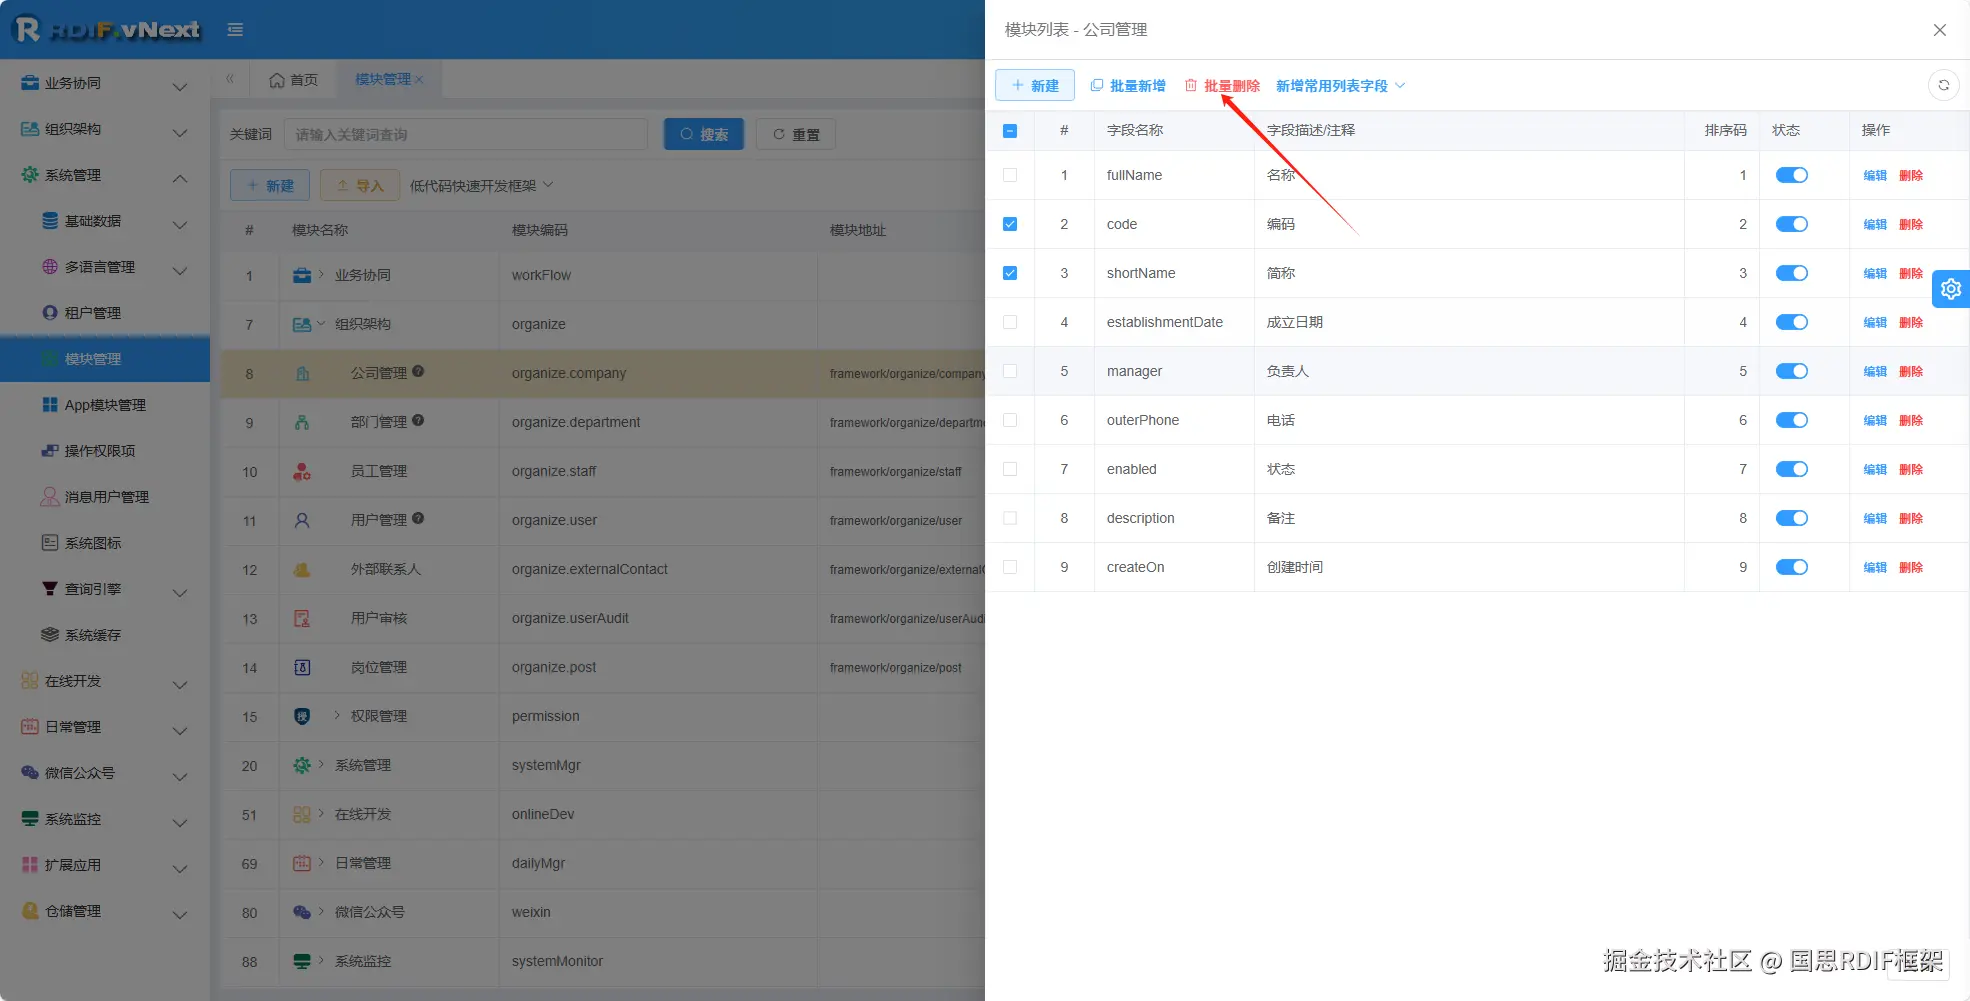Click the 岗位管理 row icon
The width and height of the screenshot is (1970, 1001).
[x=302, y=667]
